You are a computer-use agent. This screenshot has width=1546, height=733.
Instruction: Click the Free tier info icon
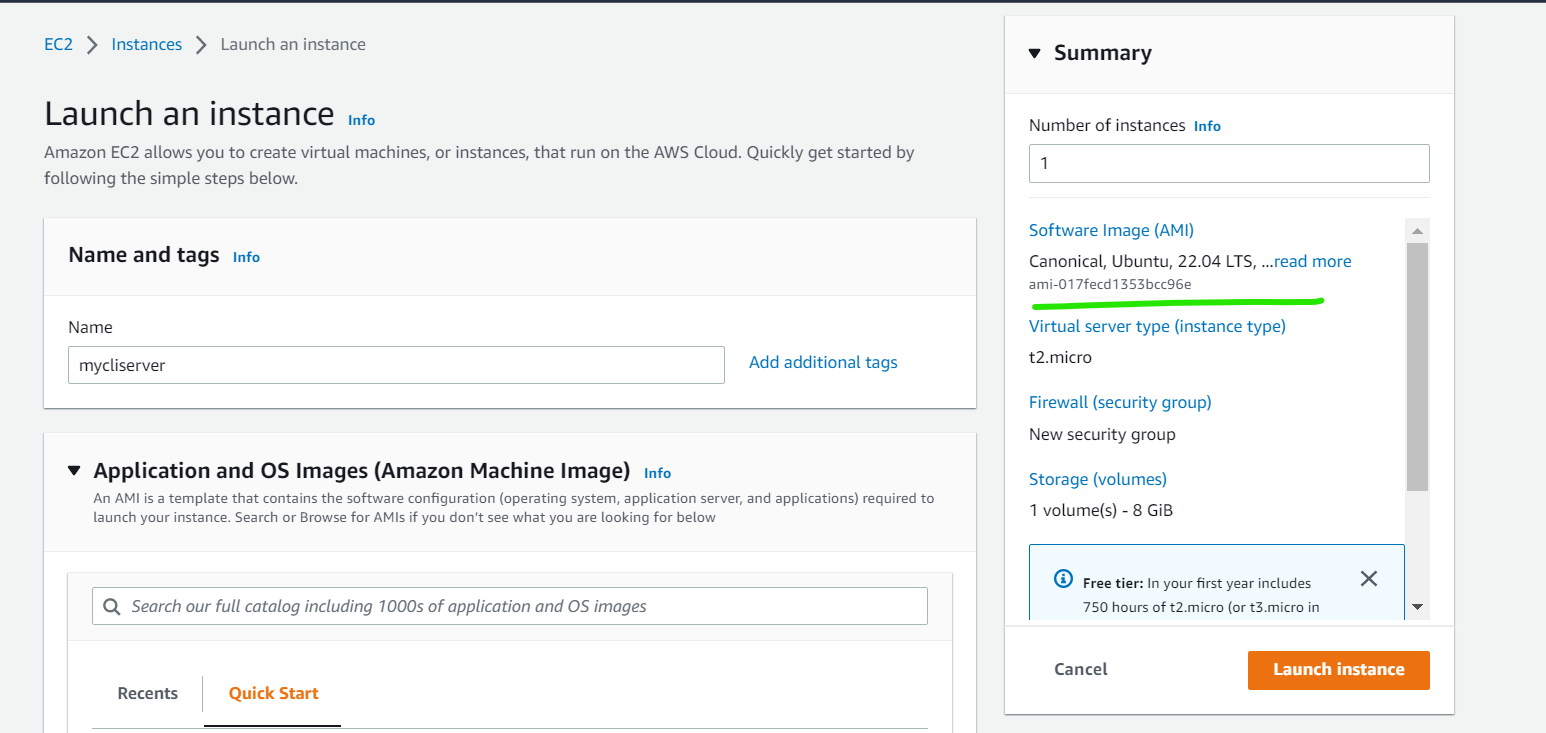[1063, 579]
